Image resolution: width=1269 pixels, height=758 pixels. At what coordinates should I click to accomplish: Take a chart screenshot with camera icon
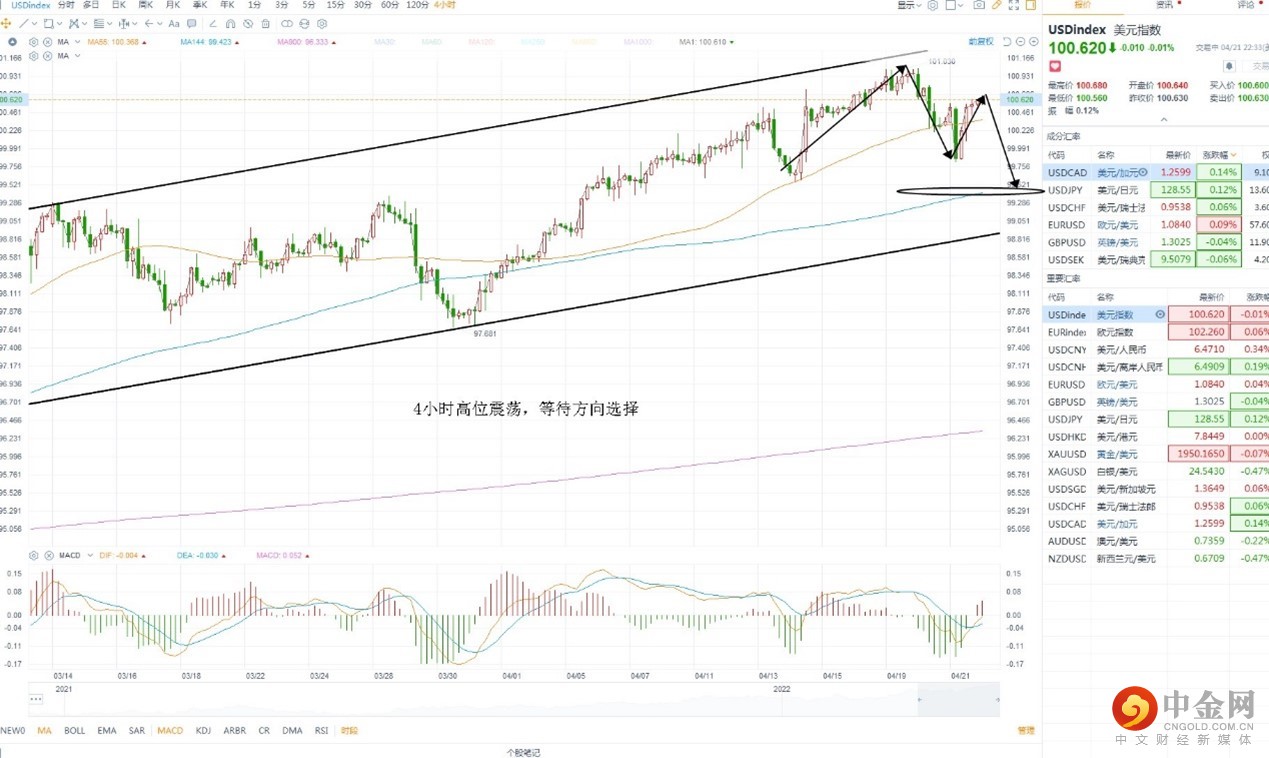pos(978,6)
